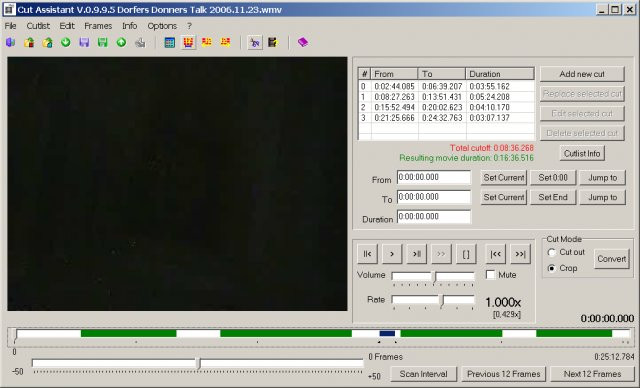This screenshot has height=388, width=640.
Task: Click the green floppy save icon
Action: point(103,42)
